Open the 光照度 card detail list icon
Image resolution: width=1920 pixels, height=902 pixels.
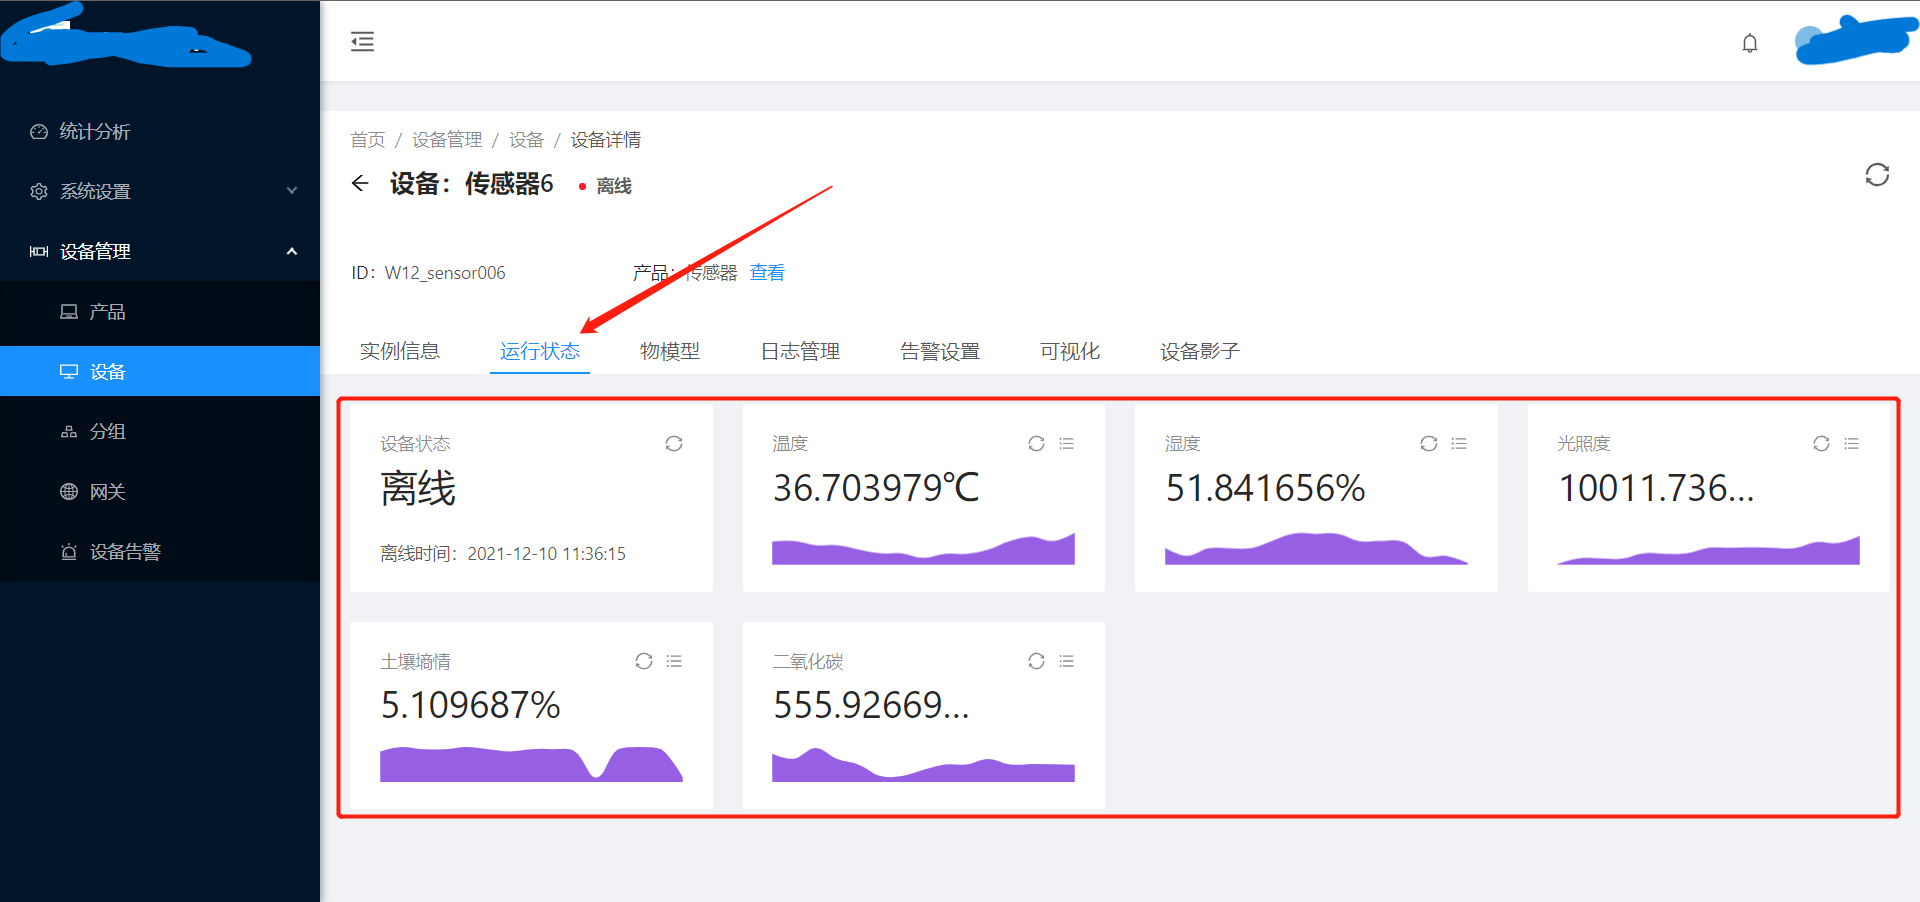[x=1852, y=443]
